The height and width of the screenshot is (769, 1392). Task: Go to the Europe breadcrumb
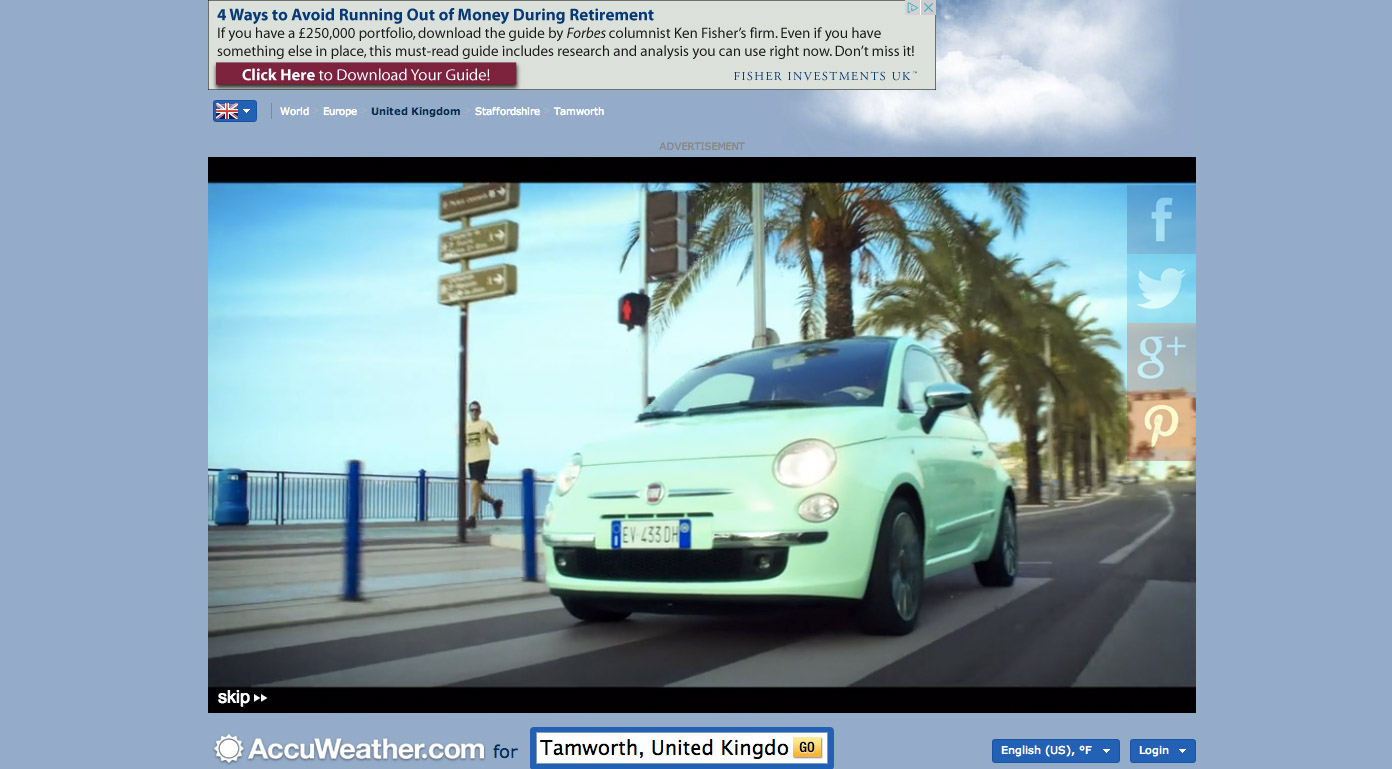tap(340, 111)
